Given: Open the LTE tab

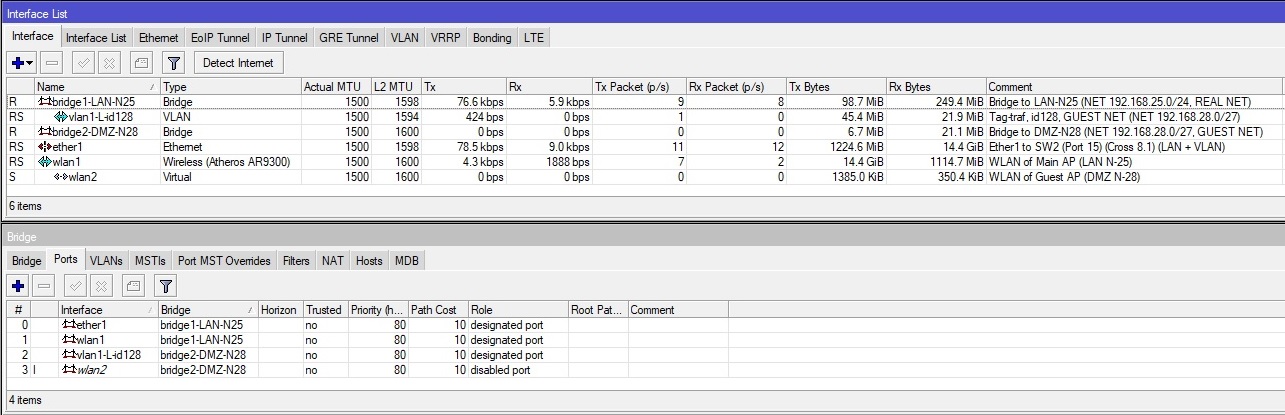Looking at the screenshot, I should [x=533, y=38].
